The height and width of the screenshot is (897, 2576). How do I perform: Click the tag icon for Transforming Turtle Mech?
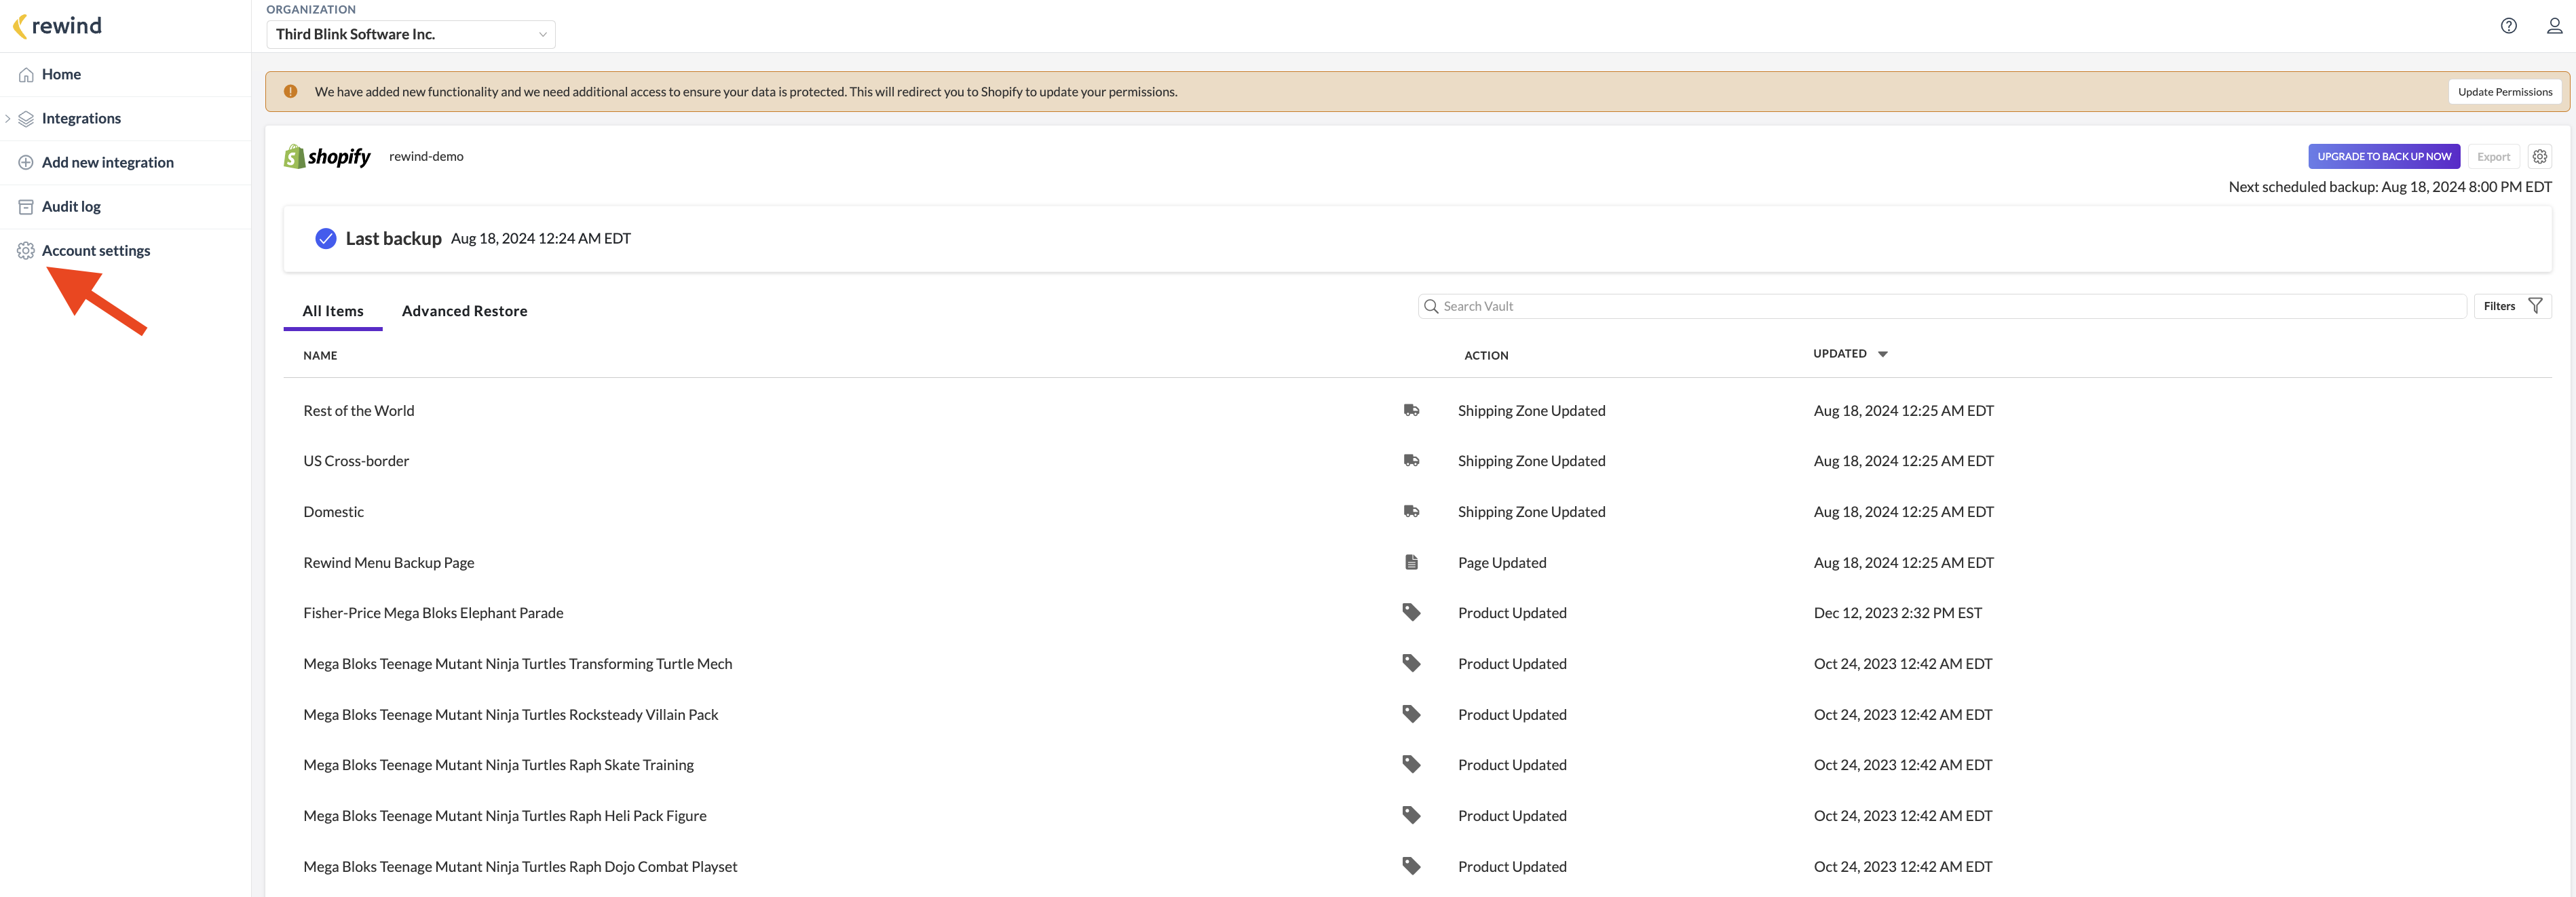pyautogui.click(x=1411, y=664)
